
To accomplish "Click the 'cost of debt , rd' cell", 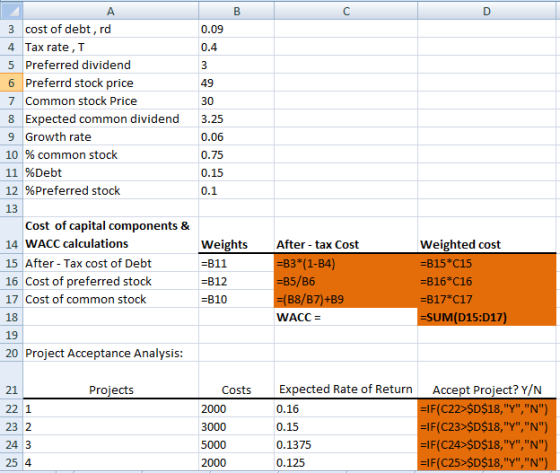I will 111,29.
